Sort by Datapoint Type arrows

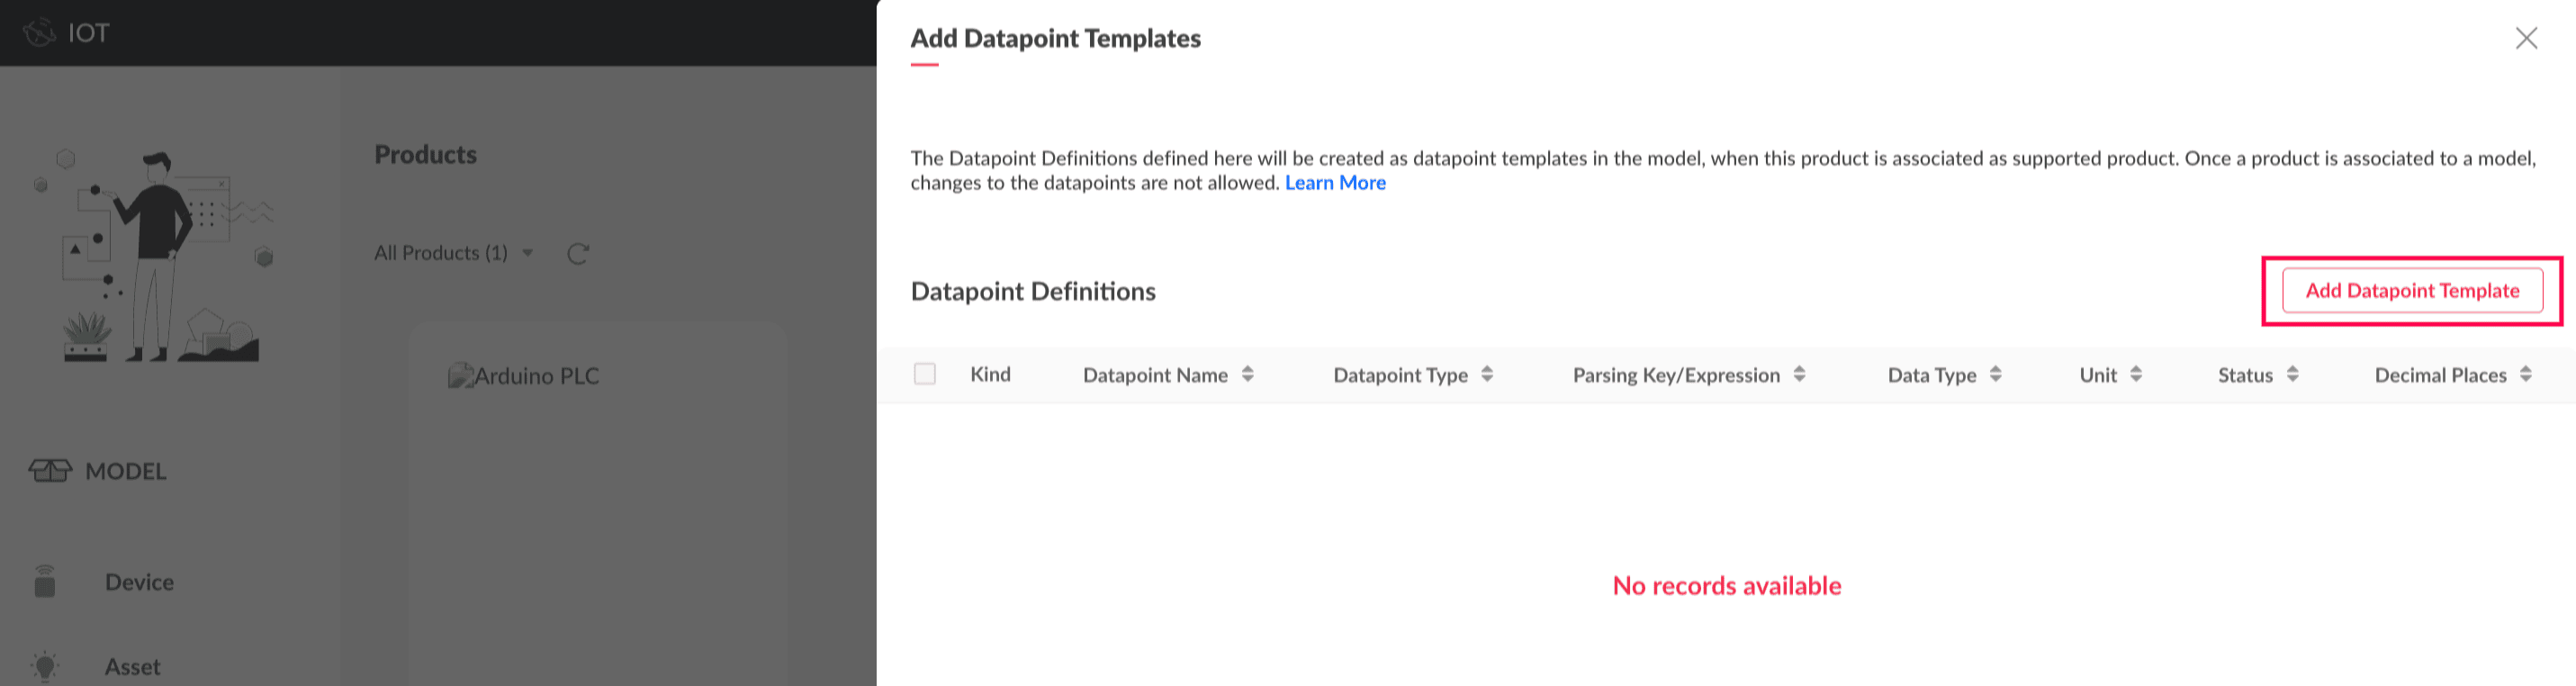[1487, 374]
